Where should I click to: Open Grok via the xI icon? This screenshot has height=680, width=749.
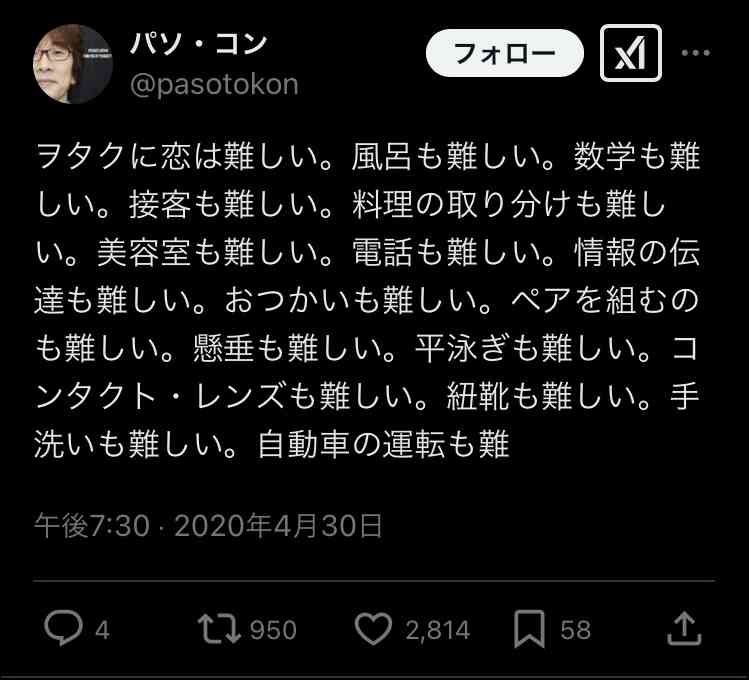pos(631,53)
